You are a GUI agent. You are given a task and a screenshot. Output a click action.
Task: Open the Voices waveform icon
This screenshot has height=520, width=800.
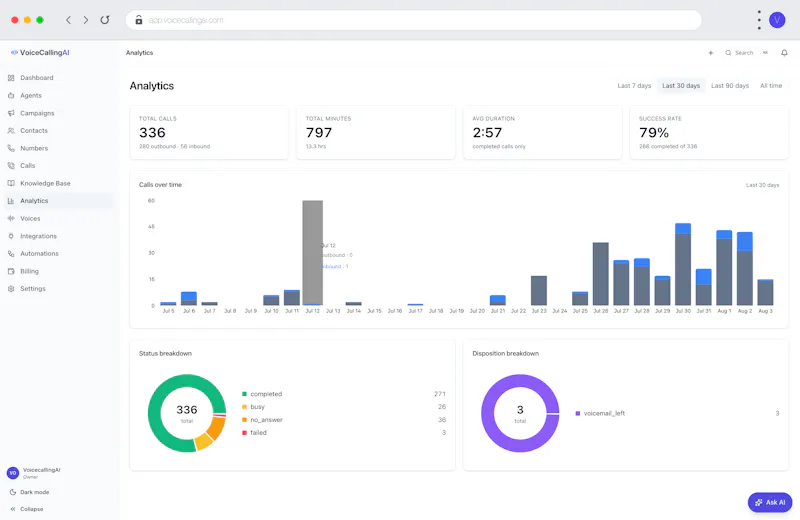click(x=11, y=218)
